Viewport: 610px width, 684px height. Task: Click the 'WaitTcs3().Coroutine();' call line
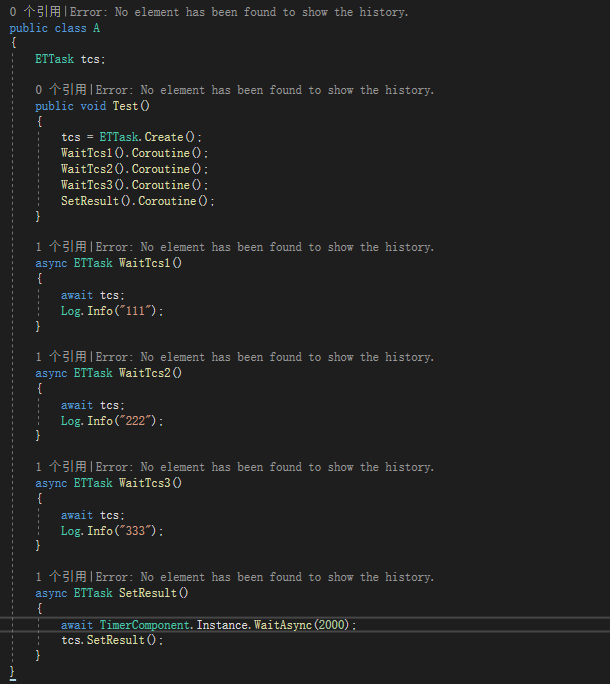pos(135,185)
